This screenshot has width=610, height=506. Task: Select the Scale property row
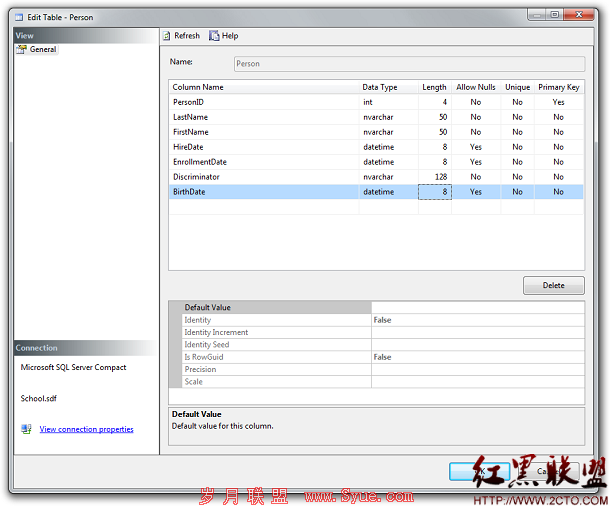[383, 382]
